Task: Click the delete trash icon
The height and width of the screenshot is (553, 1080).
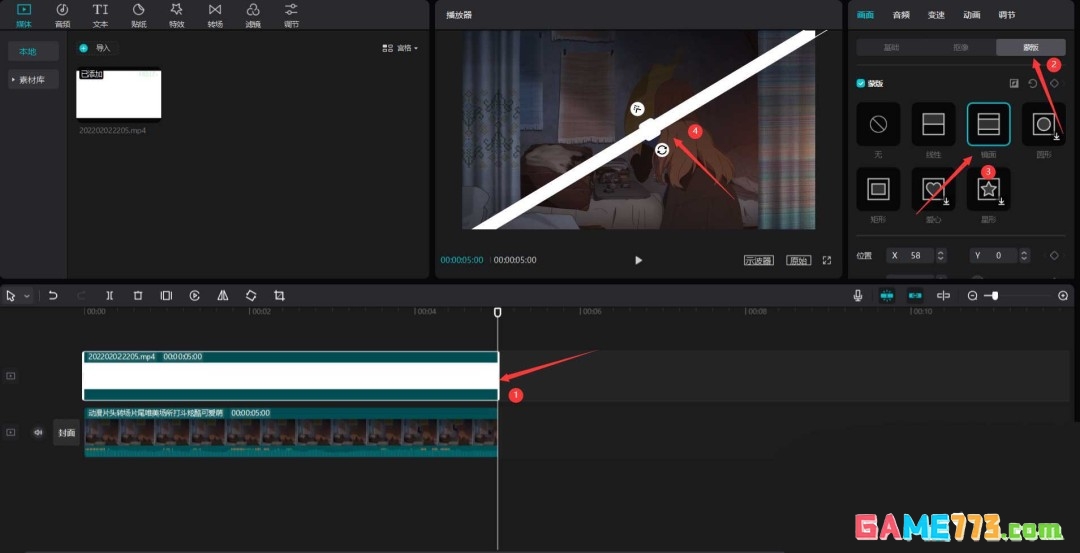Action: (138, 295)
